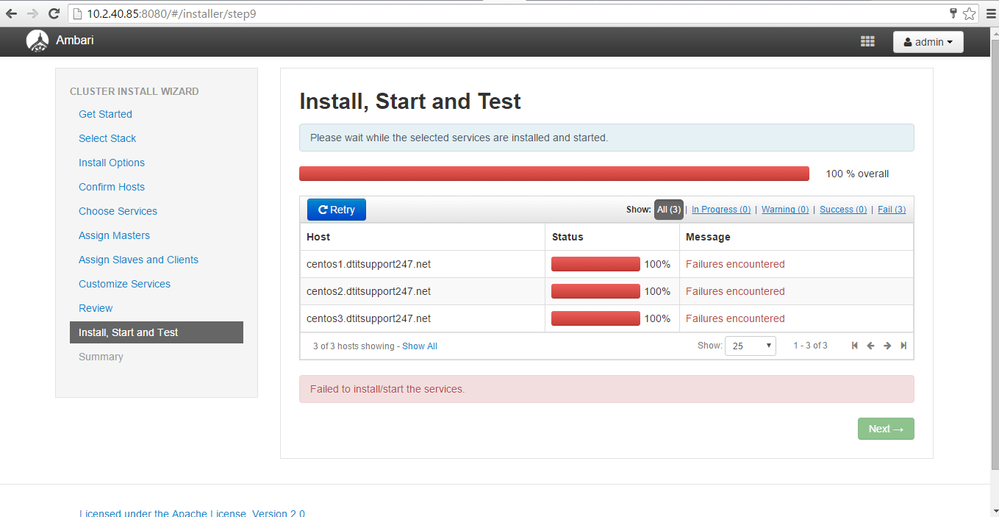The height and width of the screenshot is (517, 999).
Task: Click the browser forward arrow
Action: [x=32, y=13]
